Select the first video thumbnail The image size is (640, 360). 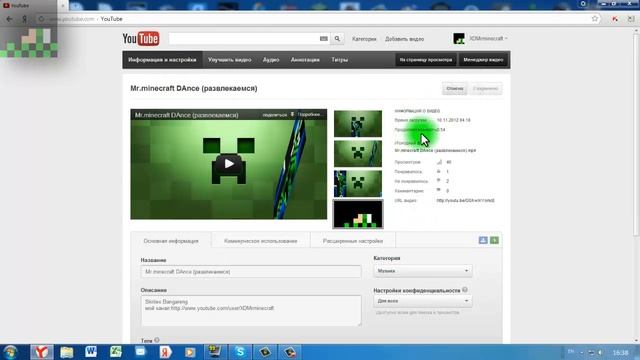(358, 124)
